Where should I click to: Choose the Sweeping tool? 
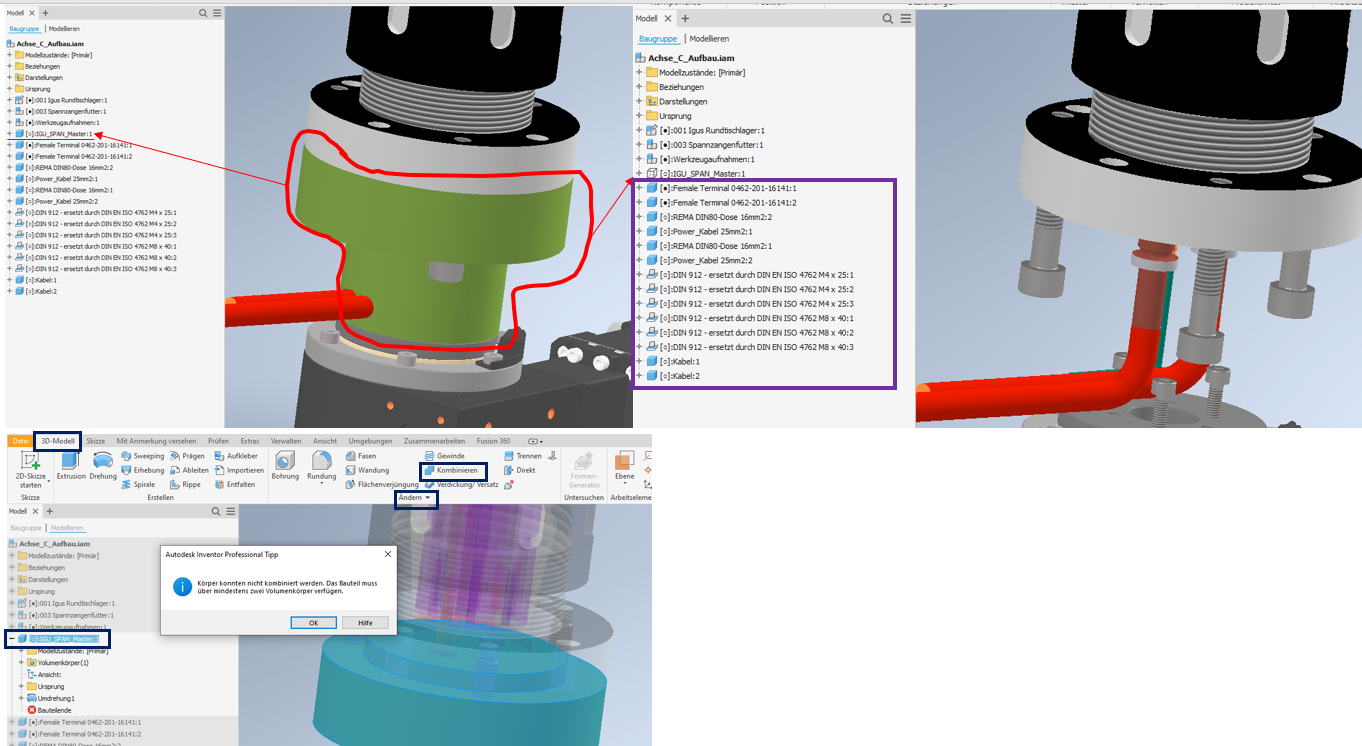142,456
